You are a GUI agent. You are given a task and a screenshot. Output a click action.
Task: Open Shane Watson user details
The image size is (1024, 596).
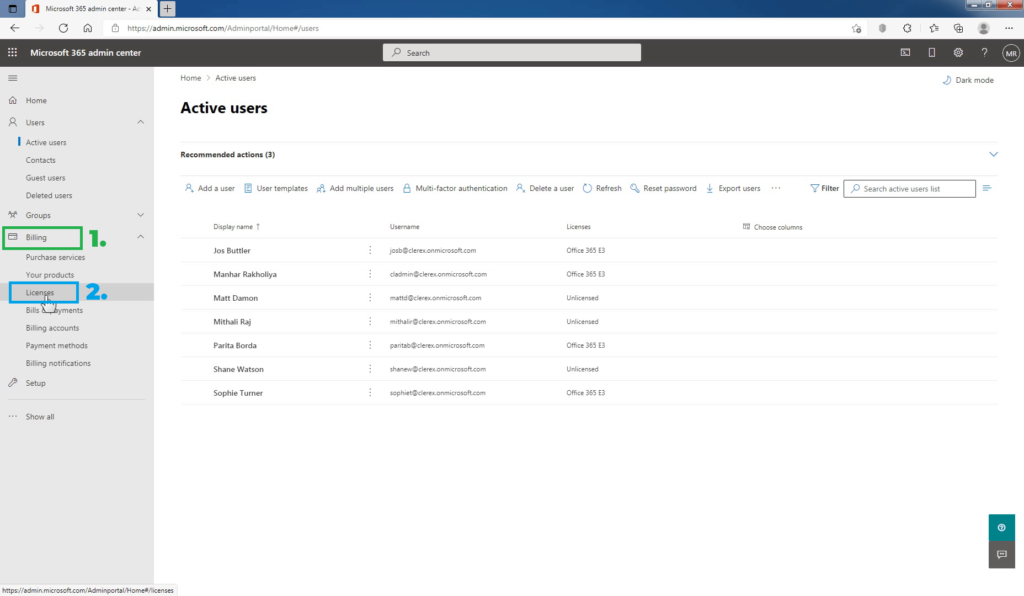click(x=238, y=369)
